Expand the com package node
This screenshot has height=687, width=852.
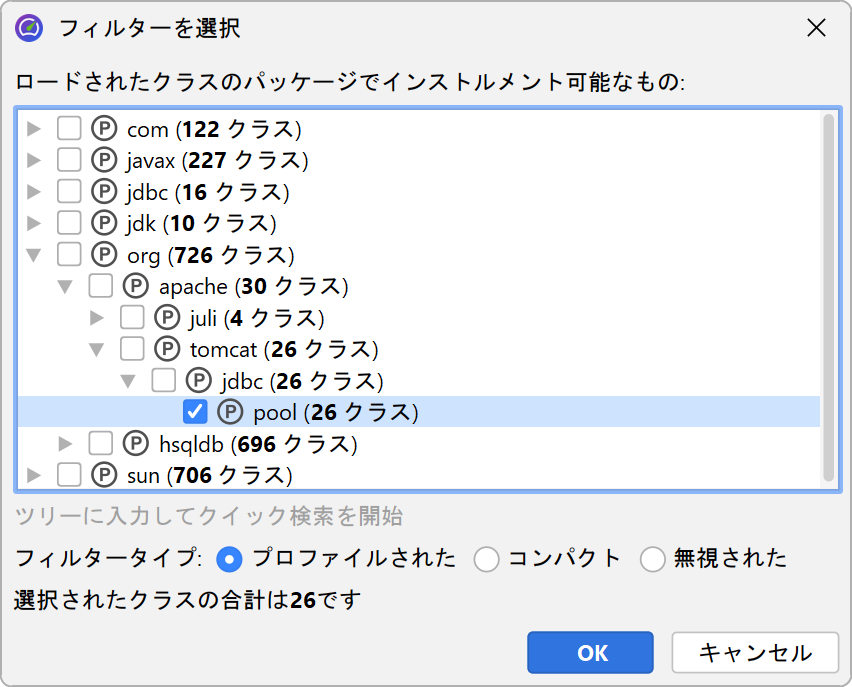(x=35, y=129)
